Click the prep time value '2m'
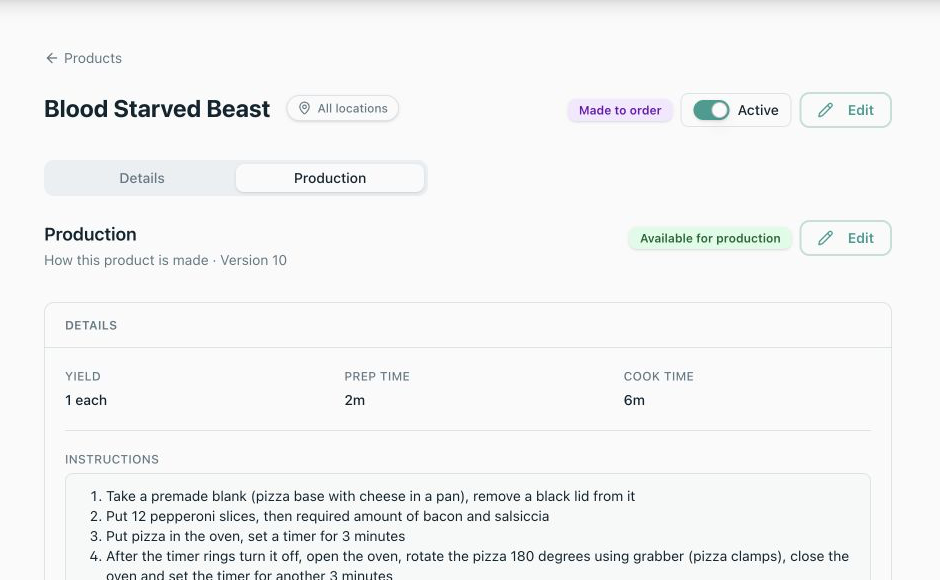 [x=354, y=400]
